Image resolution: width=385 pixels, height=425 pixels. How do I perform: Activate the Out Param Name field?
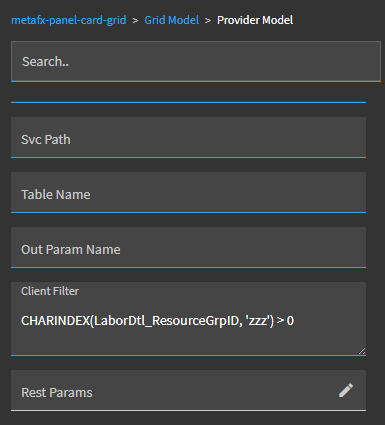[188, 247]
